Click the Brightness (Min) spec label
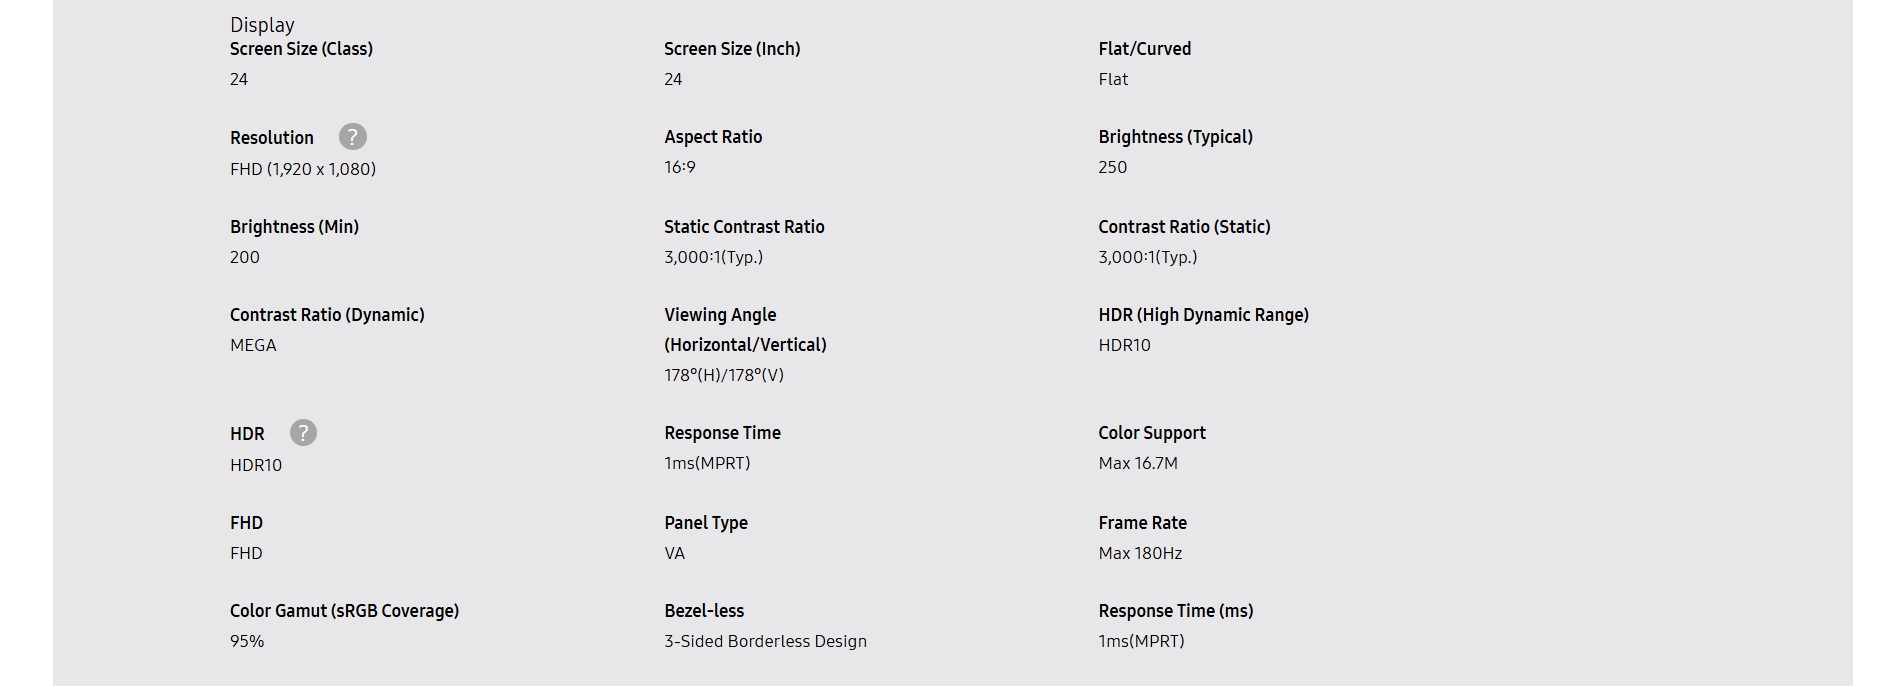This screenshot has width=1883, height=686. (x=294, y=227)
